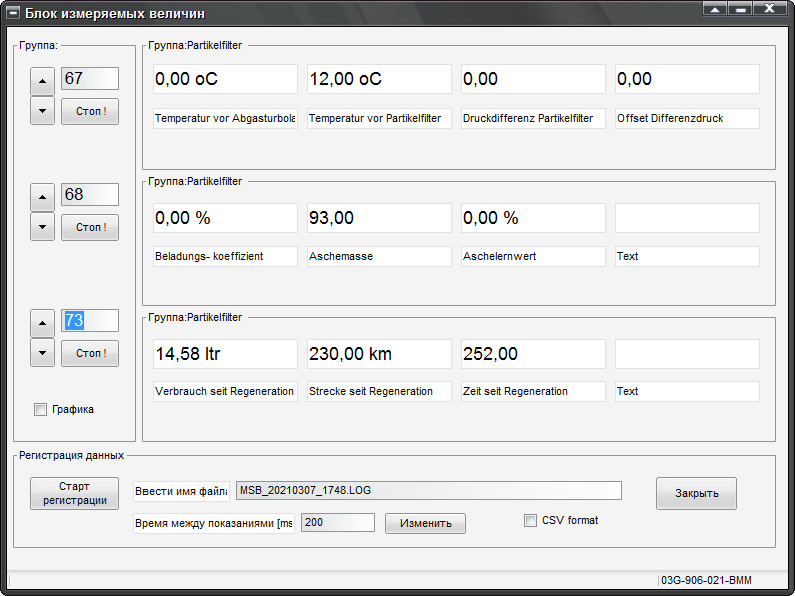This screenshot has width=795, height=596.
Task: Click the Закрыть button
Action: (696, 493)
